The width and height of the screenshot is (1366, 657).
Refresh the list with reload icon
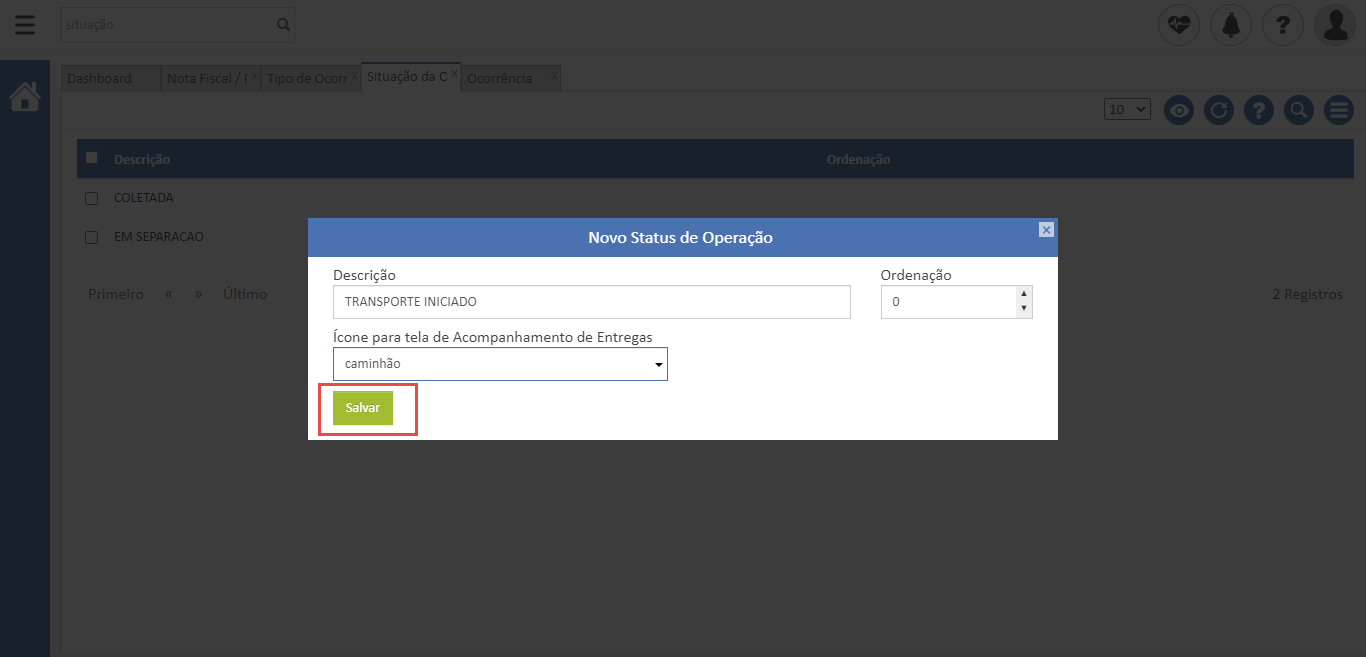pos(1218,110)
